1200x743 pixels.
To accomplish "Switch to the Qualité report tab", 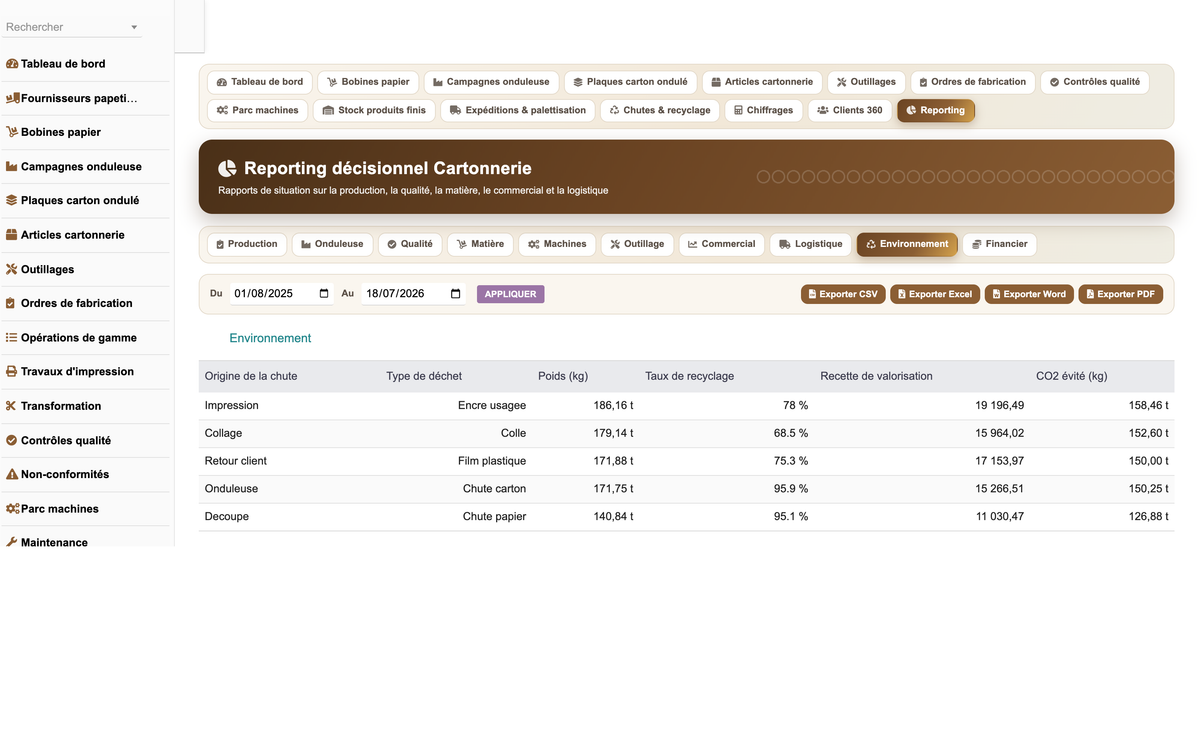I will coord(410,244).
